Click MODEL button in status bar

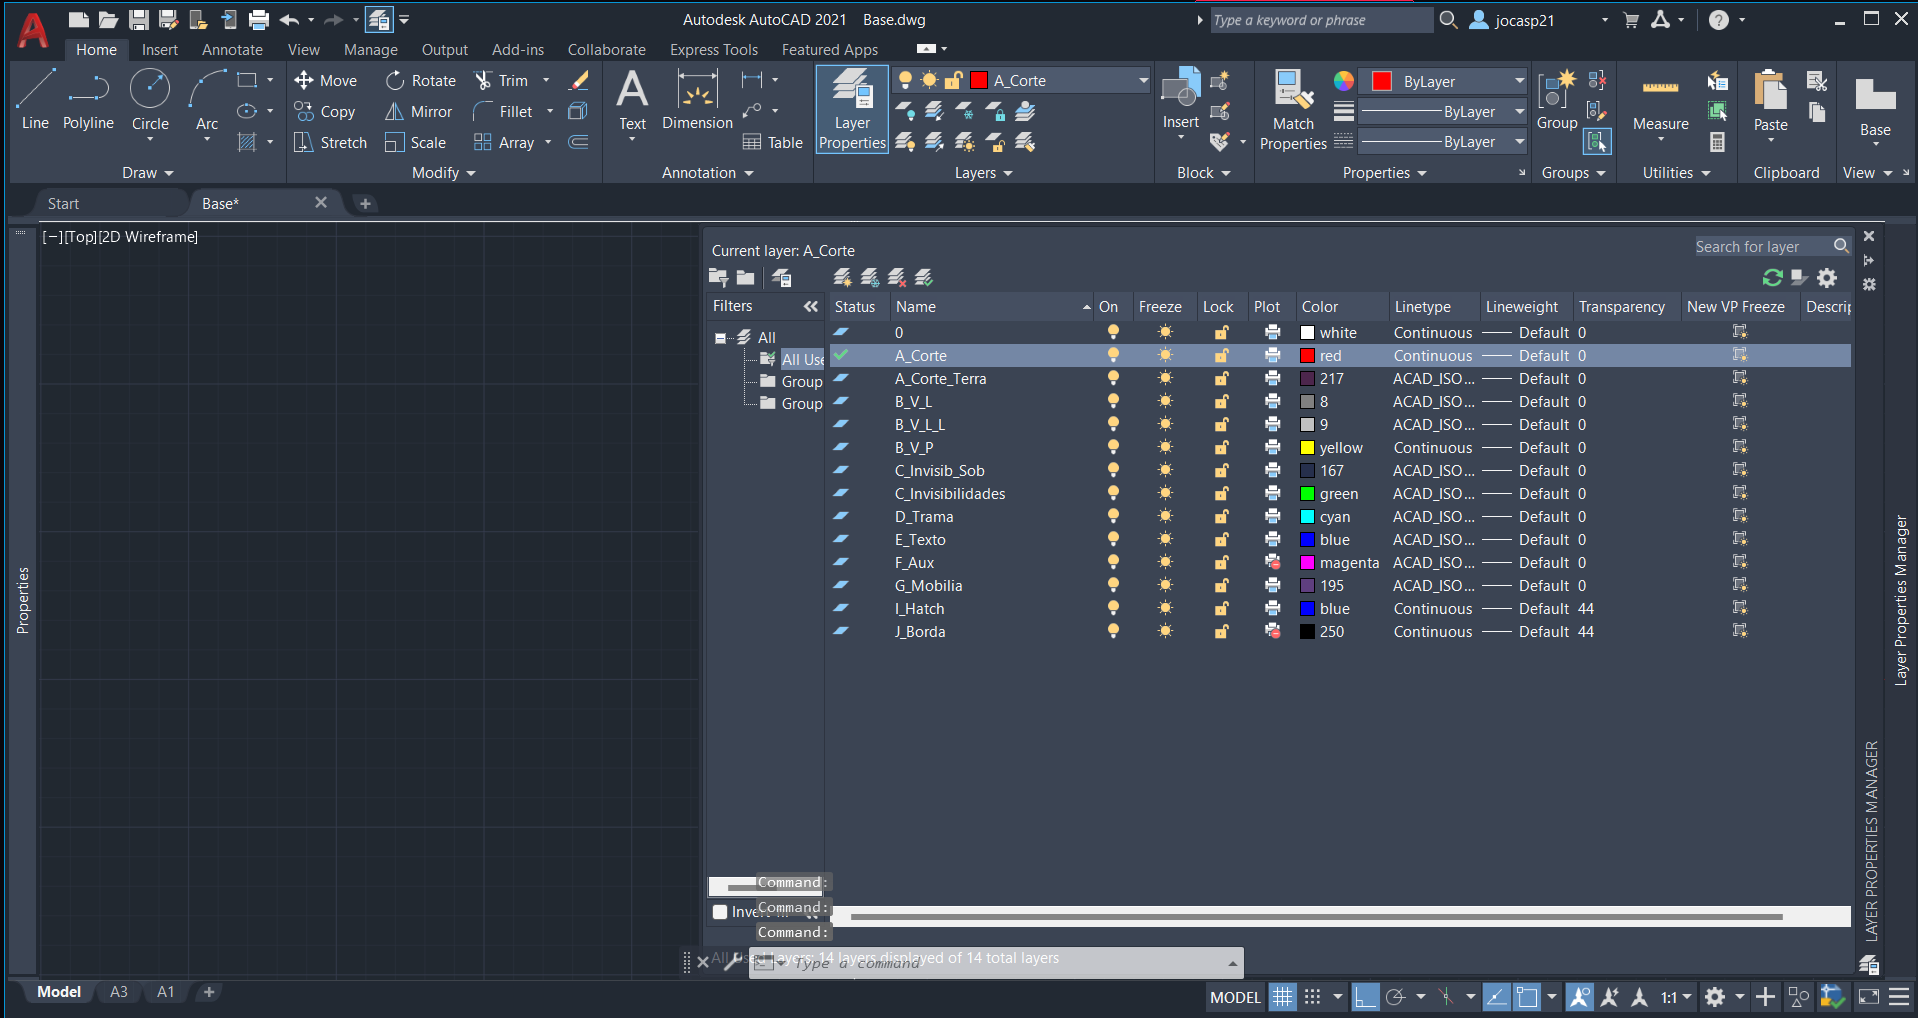[1235, 997]
